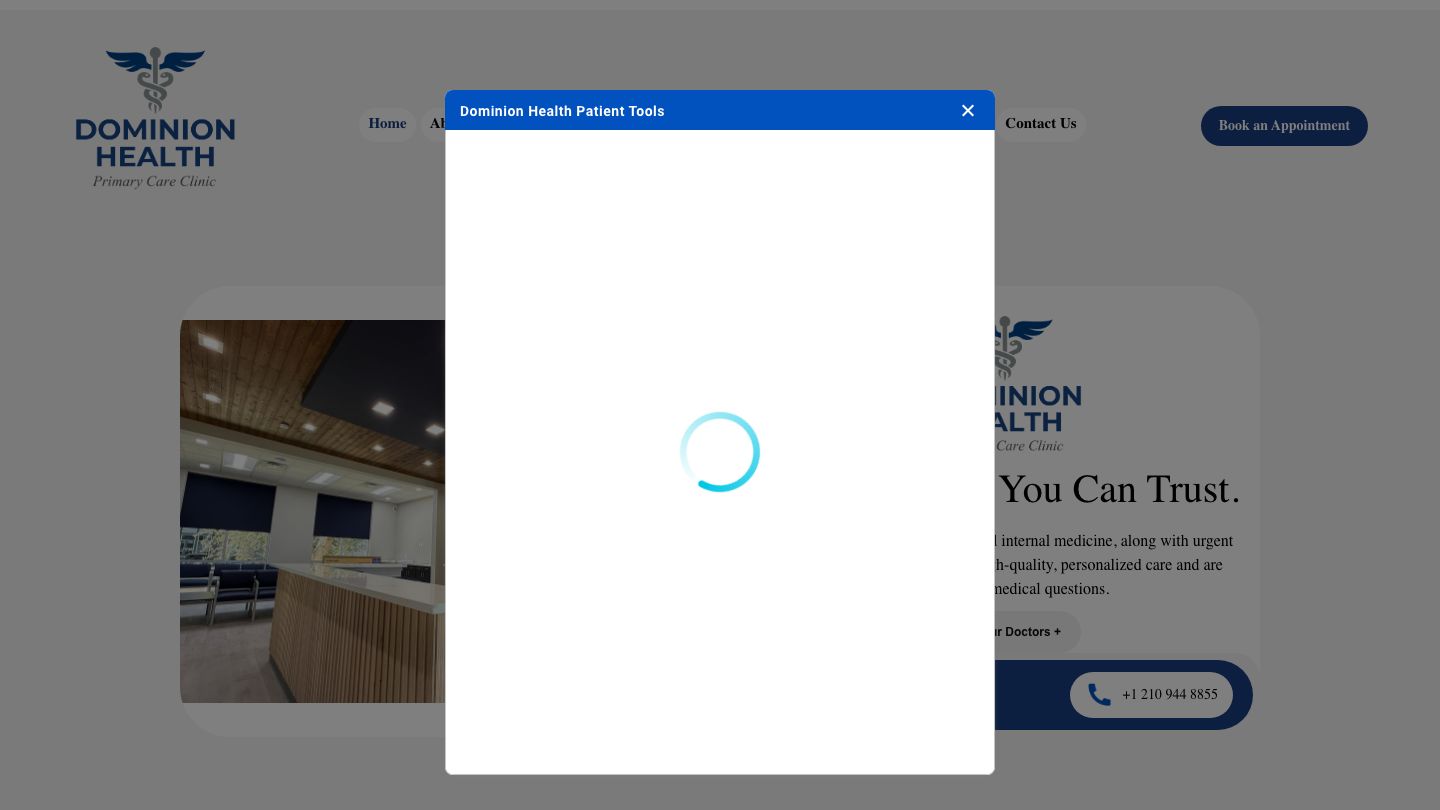Click the "You Can Trust." heading
The height and width of the screenshot is (810, 1440).
pyautogui.click(x=1119, y=490)
